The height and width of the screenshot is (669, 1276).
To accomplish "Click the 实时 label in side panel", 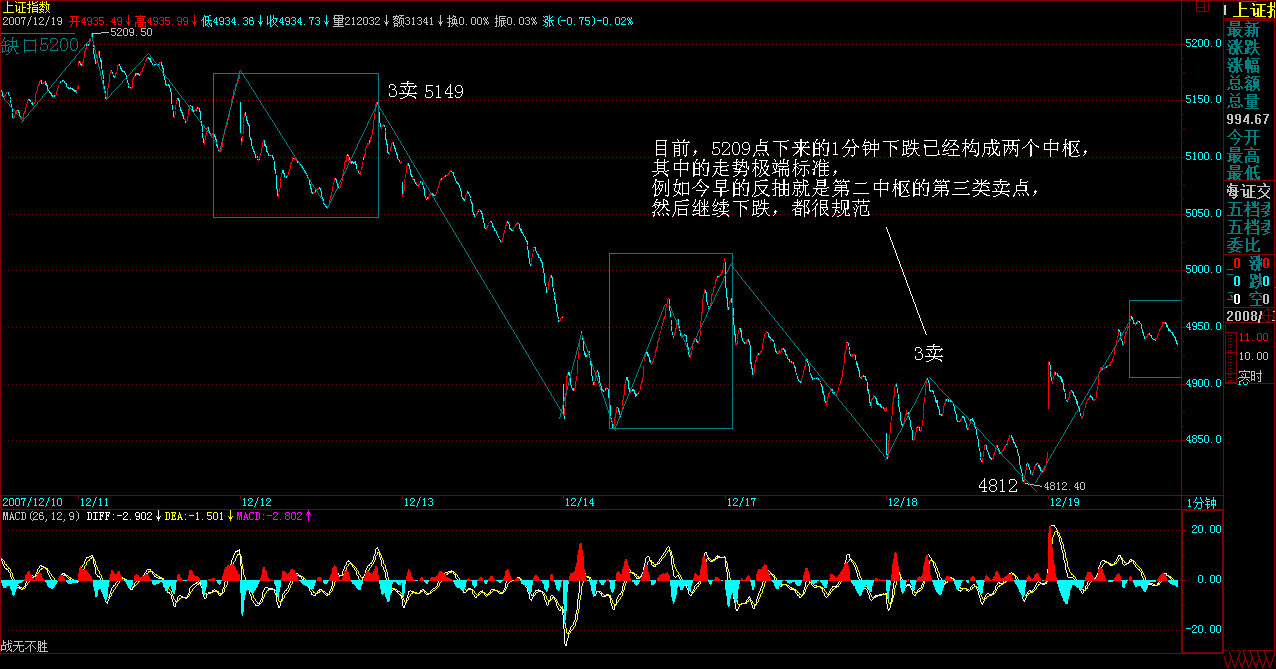I will tap(1250, 377).
